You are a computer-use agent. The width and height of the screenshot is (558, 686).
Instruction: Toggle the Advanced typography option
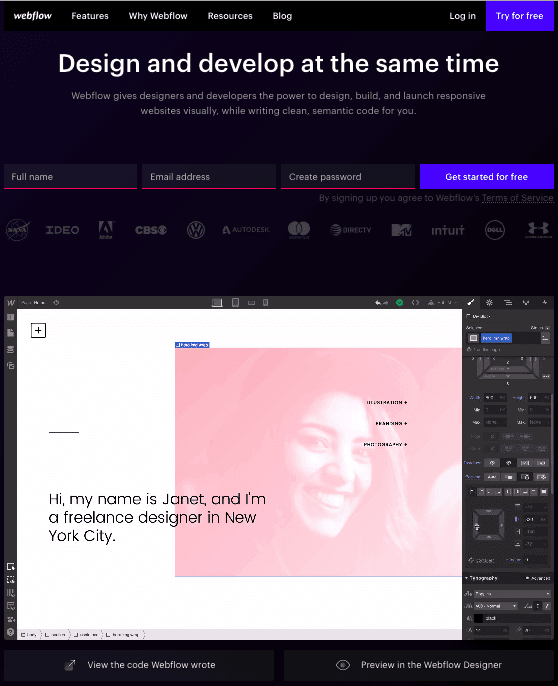(538, 578)
